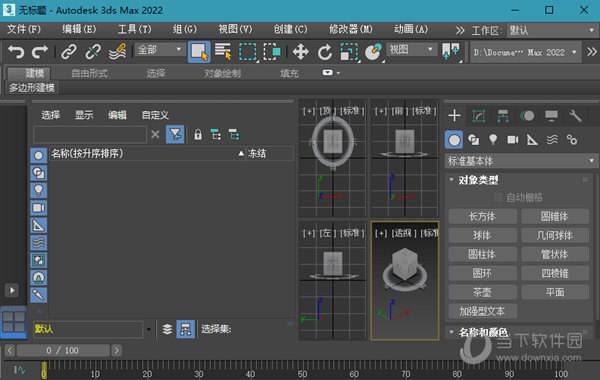Switch to the 自由形式 ribbon tab

(90, 73)
